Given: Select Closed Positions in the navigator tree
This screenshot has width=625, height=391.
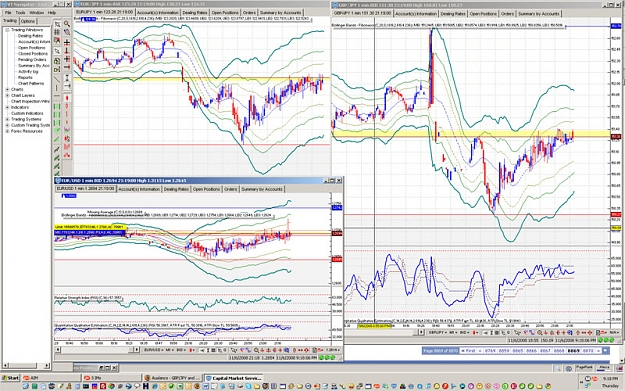Looking at the screenshot, I should pyautogui.click(x=33, y=54).
